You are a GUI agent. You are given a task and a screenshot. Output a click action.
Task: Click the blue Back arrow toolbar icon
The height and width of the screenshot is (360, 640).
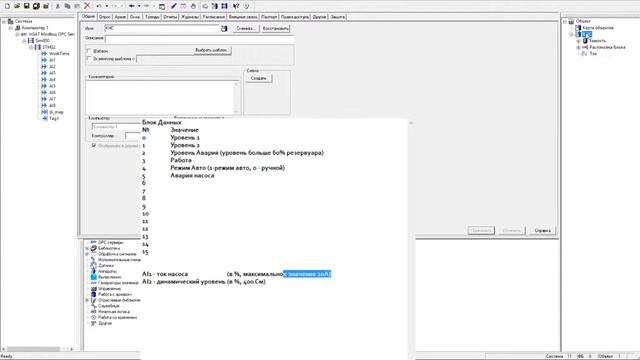point(131,6)
